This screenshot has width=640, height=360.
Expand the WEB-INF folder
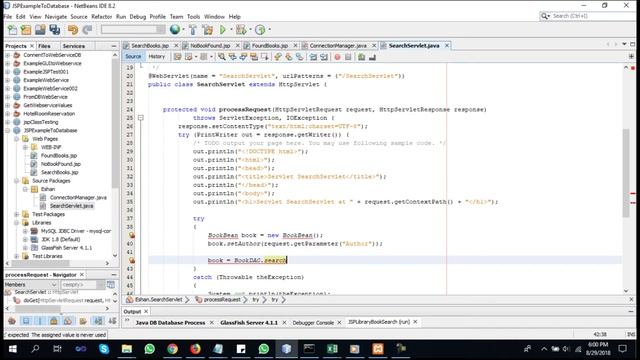[x=25, y=147]
